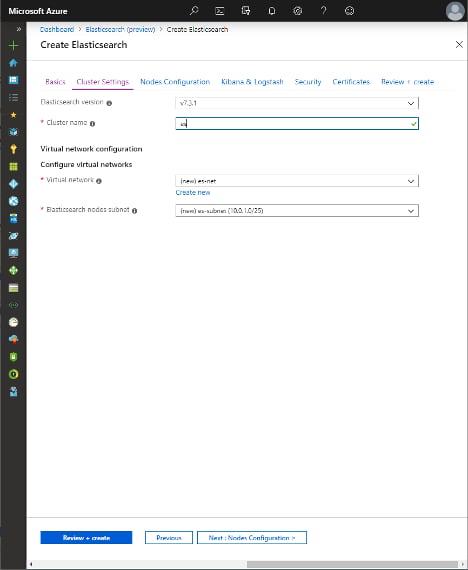Open the green Load balancers diamond icon
Screen dimensions: 468x570
coord(13,270)
